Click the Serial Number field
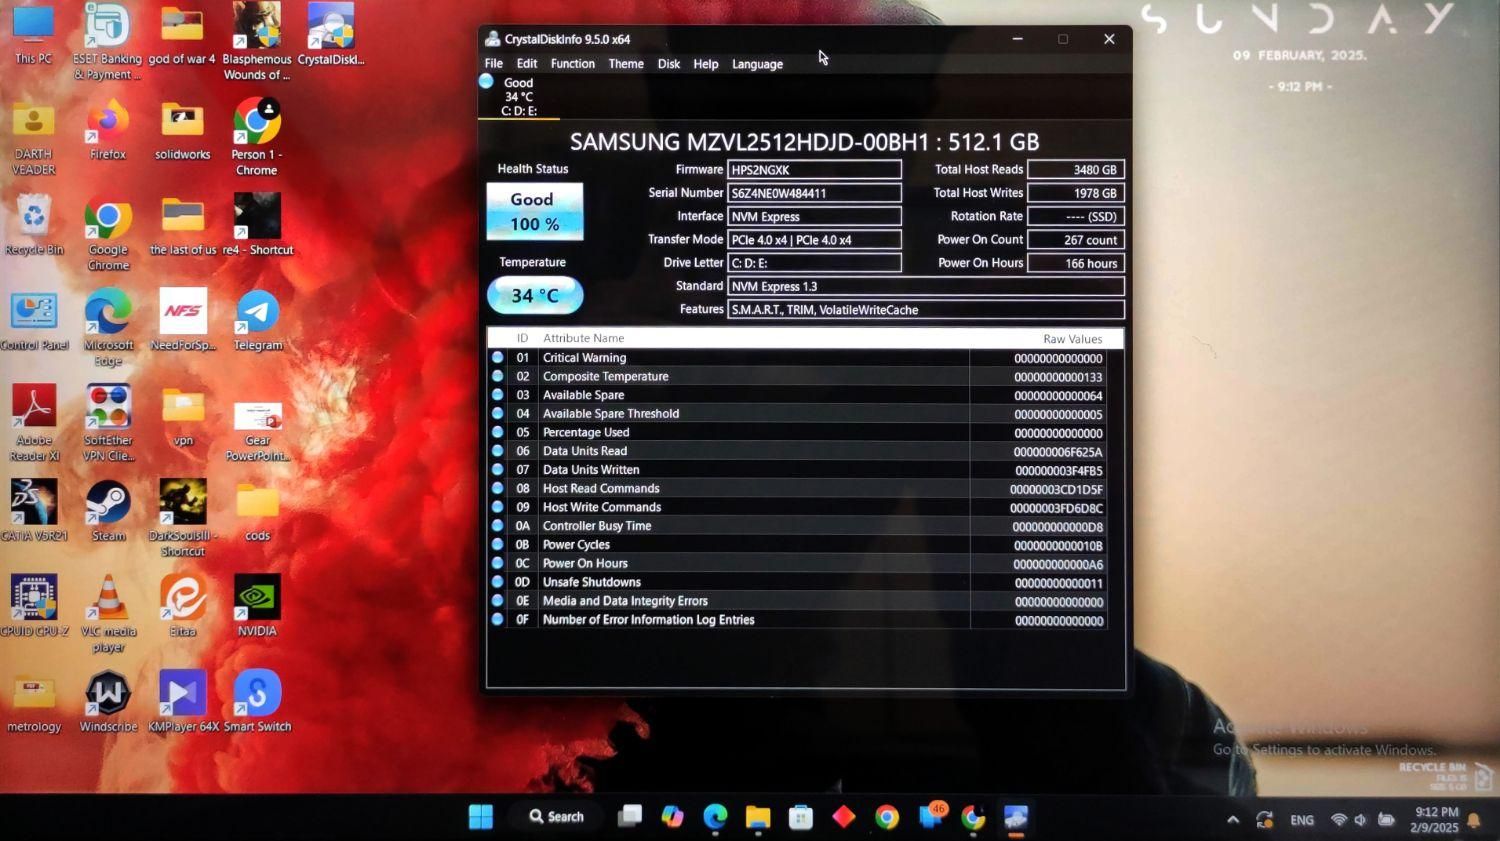Viewport: 1500px width, 841px height. click(814, 193)
